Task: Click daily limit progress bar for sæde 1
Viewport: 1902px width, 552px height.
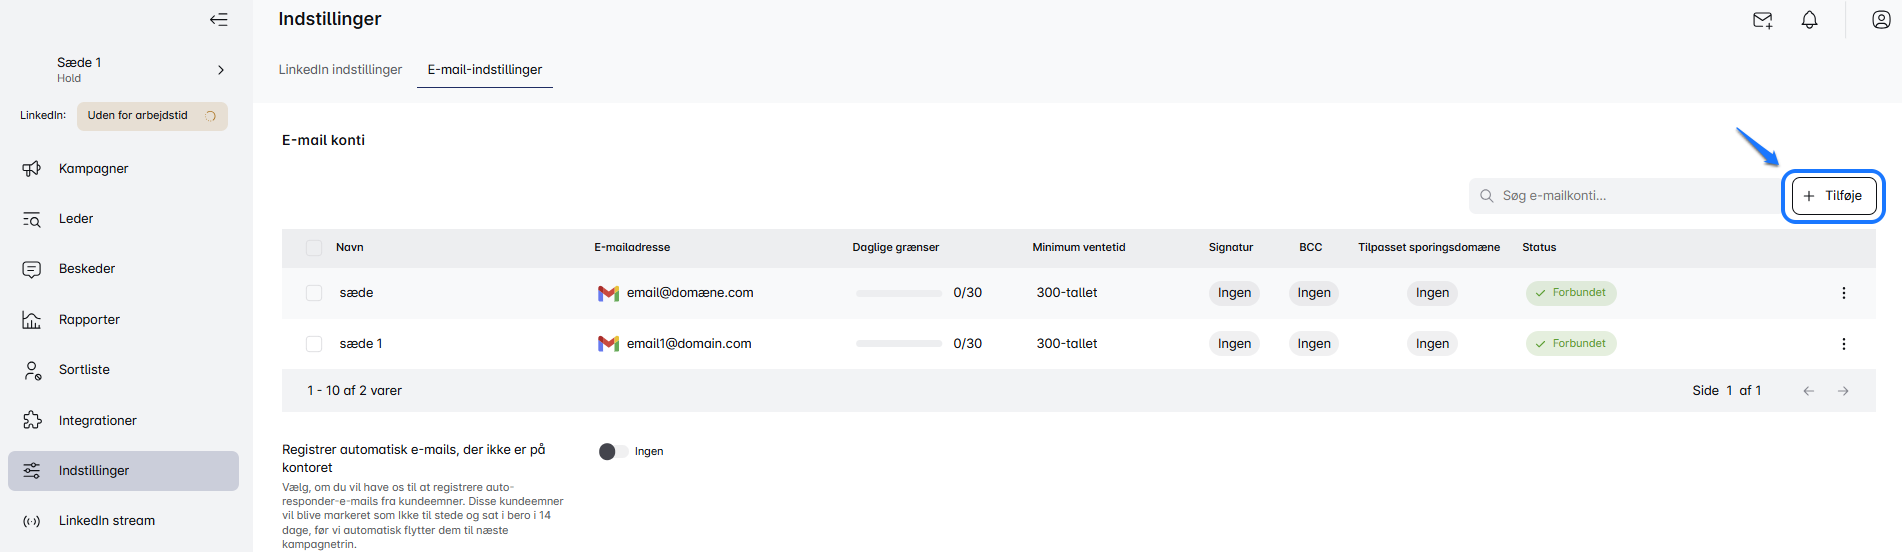Action: pyautogui.click(x=898, y=344)
